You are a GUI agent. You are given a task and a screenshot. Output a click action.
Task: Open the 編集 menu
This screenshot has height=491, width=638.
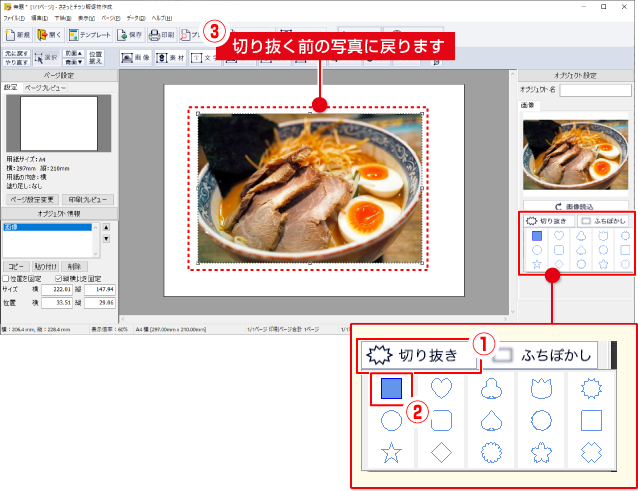[39, 18]
